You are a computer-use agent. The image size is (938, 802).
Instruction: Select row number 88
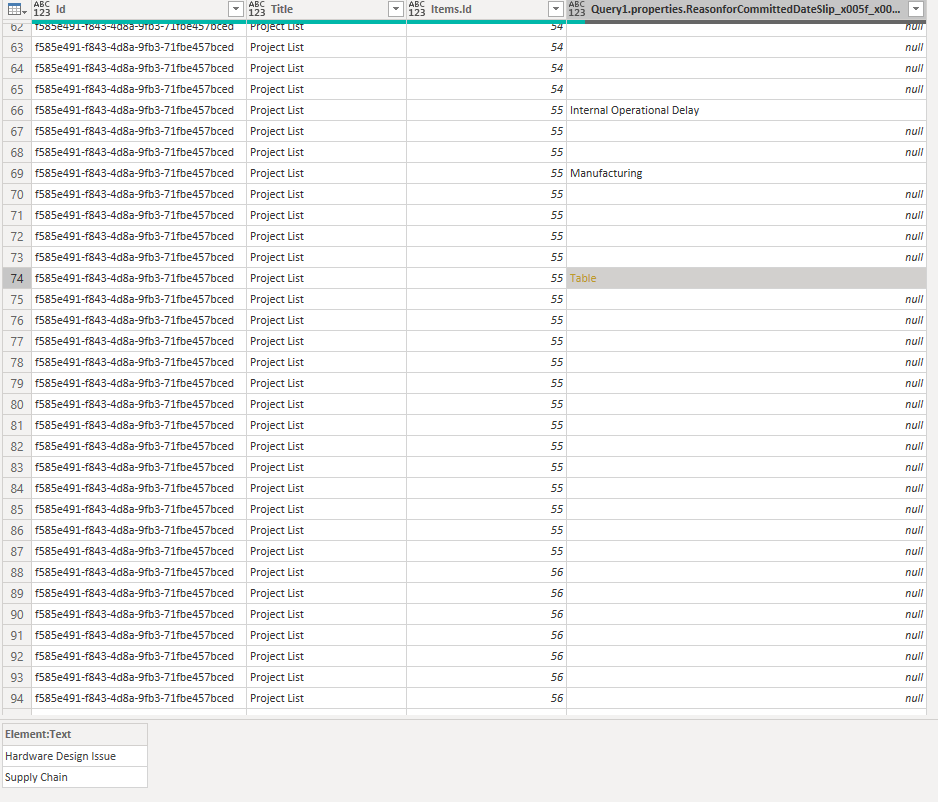pyautogui.click(x=17, y=572)
